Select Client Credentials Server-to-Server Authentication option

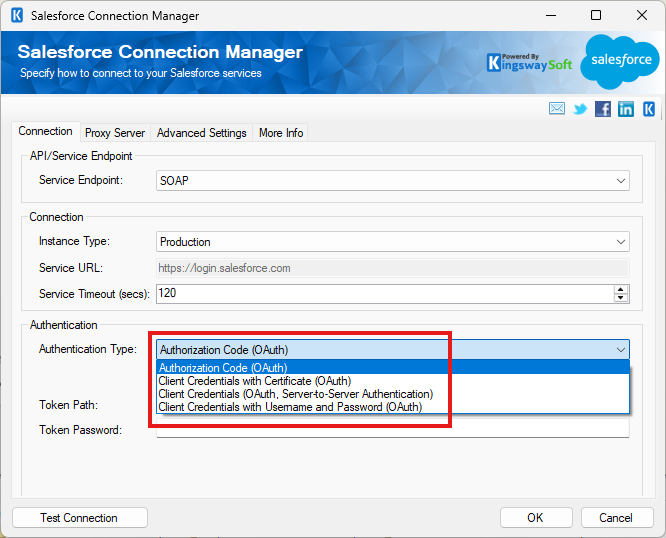tap(393, 394)
